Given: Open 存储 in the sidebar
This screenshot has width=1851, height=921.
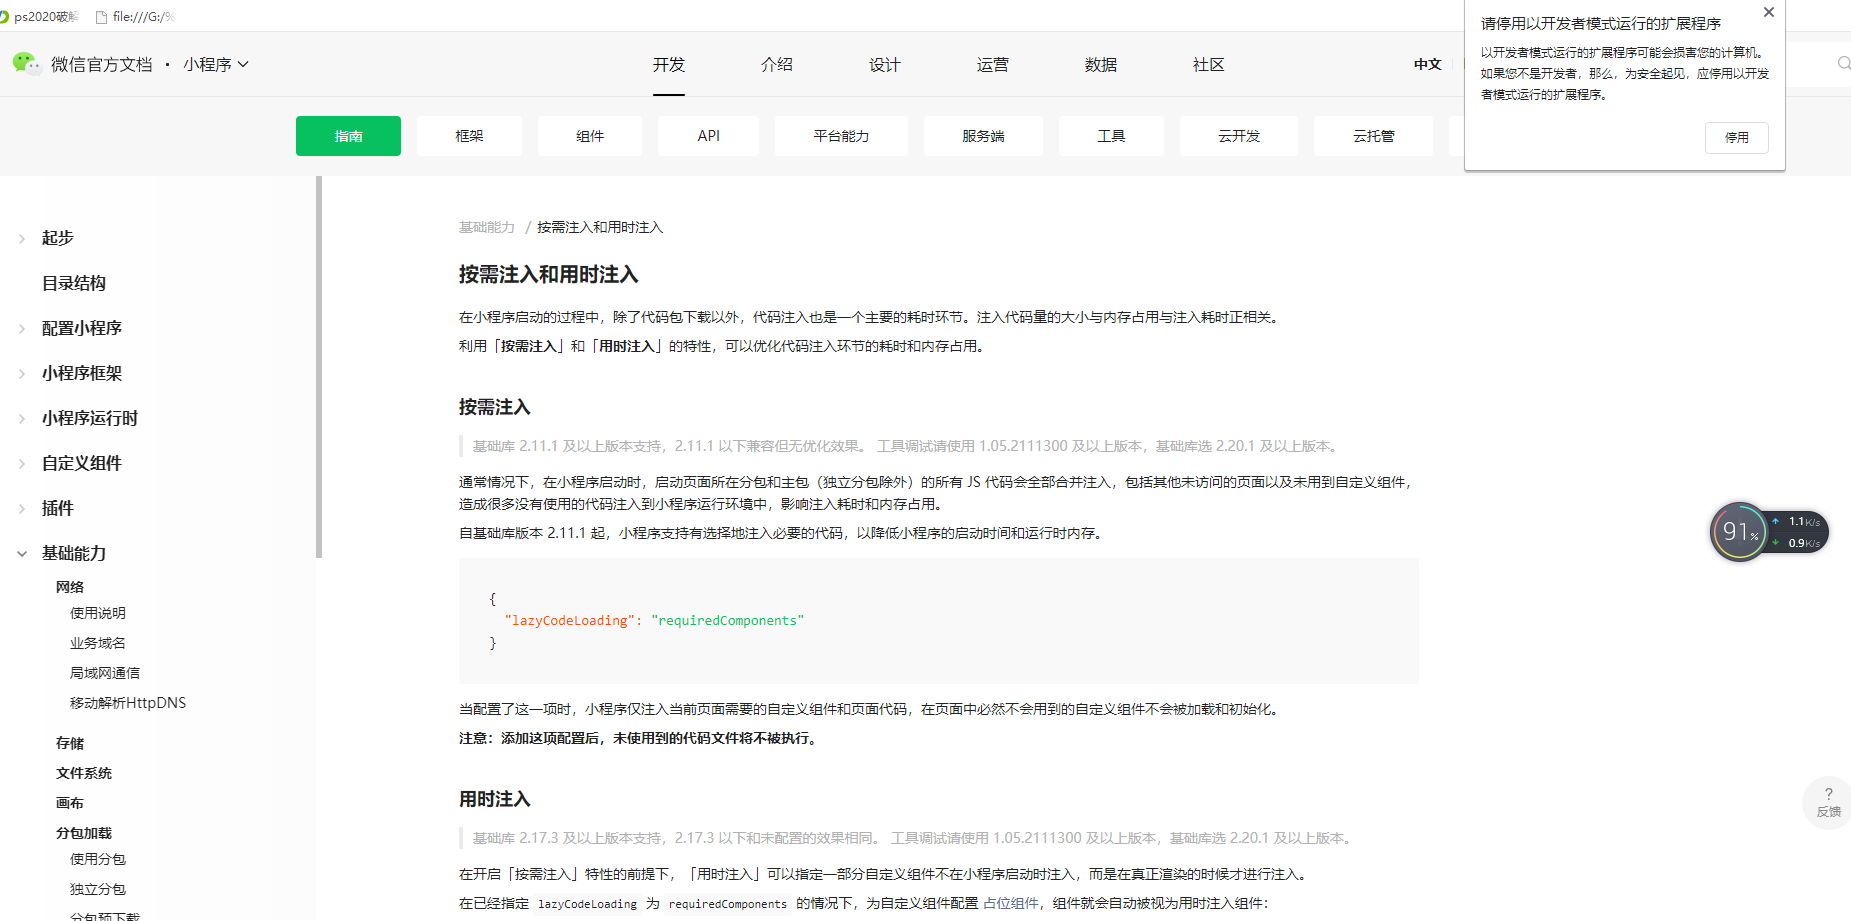Looking at the screenshot, I should click(x=70, y=743).
